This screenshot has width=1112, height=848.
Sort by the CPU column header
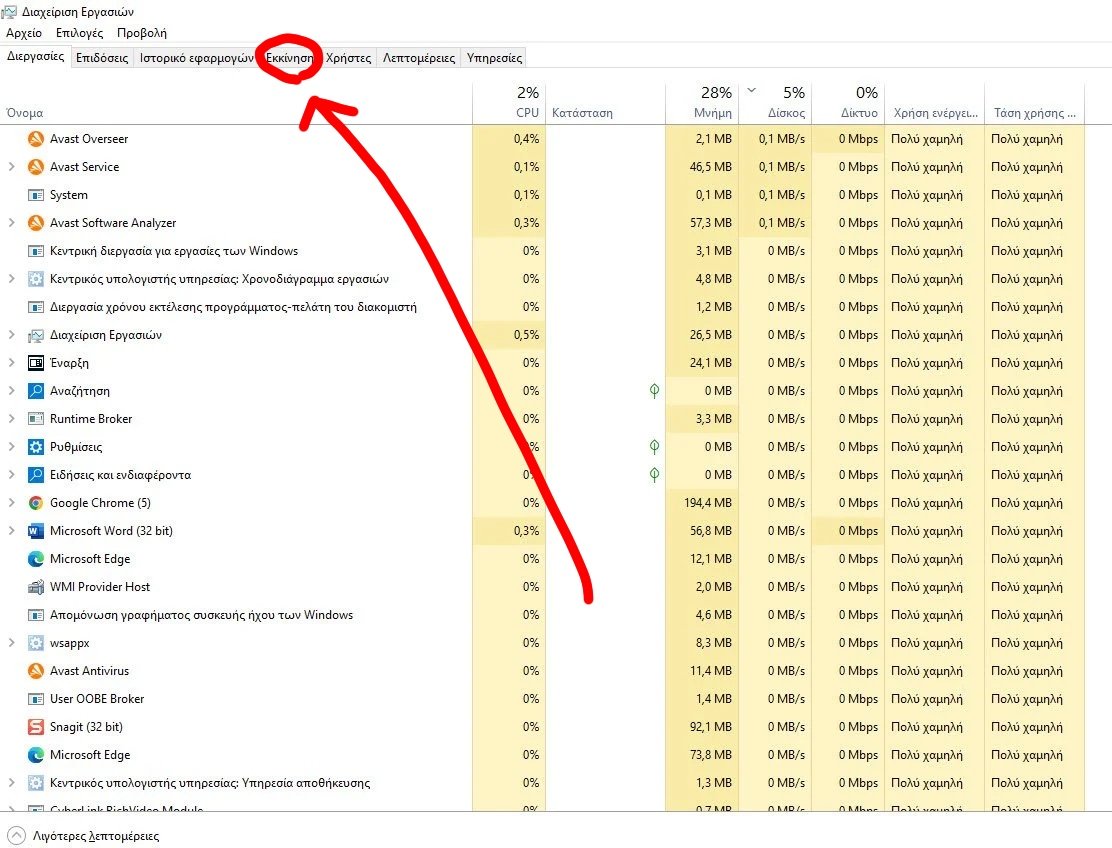pyautogui.click(x=509, y=104)
